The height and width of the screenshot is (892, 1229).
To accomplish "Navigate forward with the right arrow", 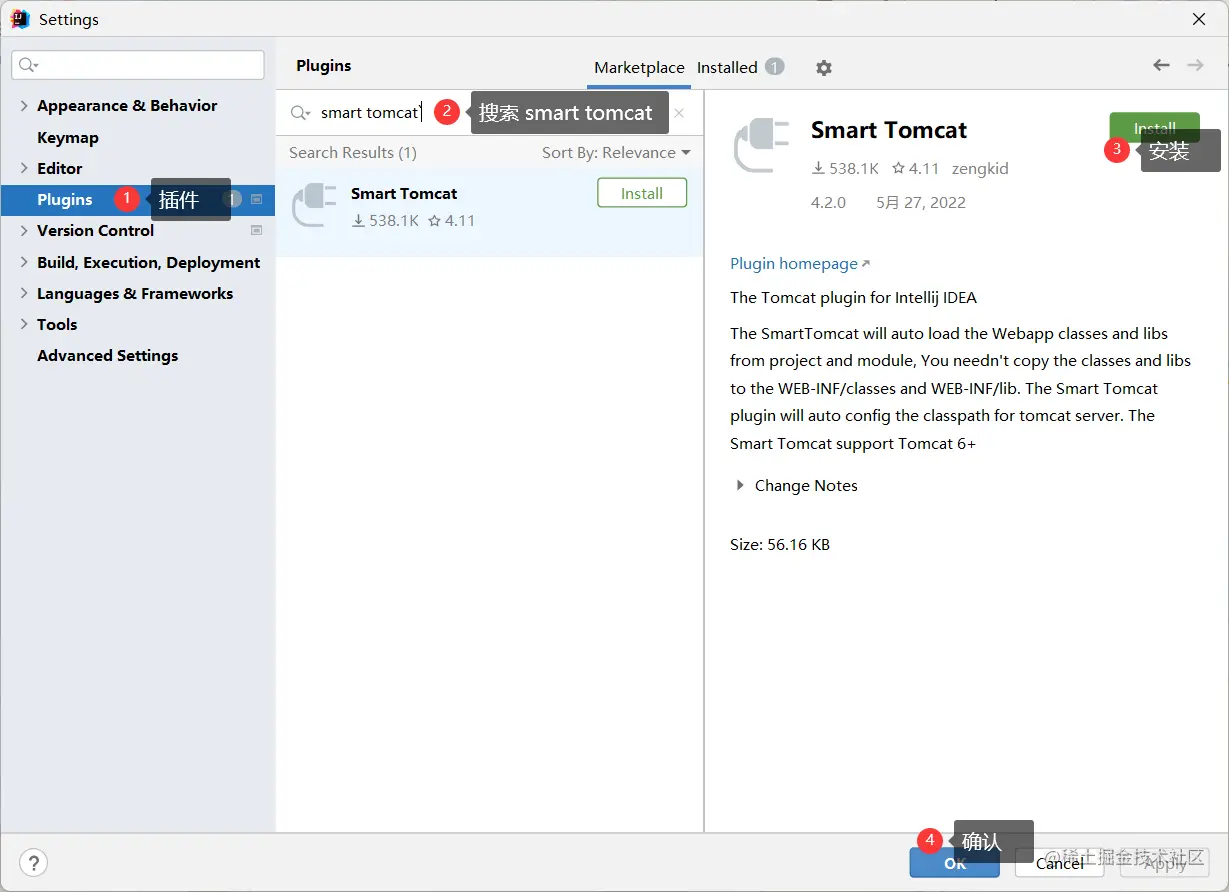I will click(x=1195, y=65).
